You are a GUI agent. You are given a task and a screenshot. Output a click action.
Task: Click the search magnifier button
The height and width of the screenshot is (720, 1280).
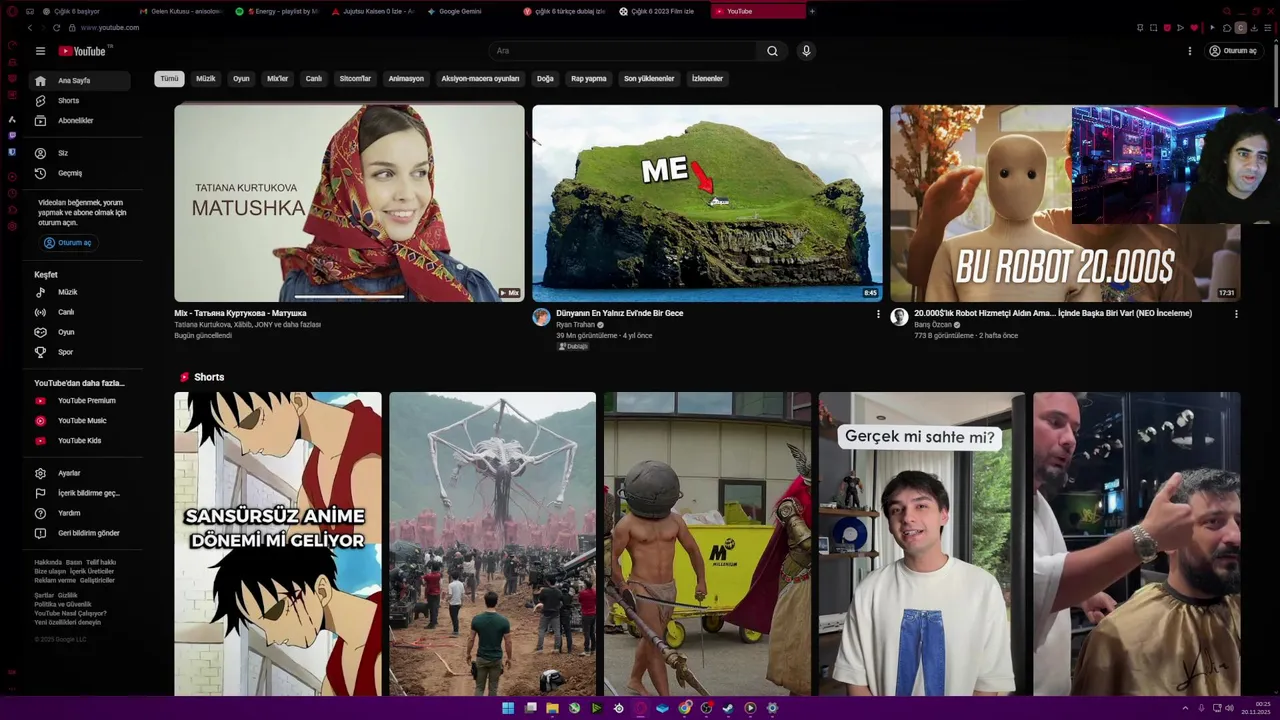click(x=772, y=51)
